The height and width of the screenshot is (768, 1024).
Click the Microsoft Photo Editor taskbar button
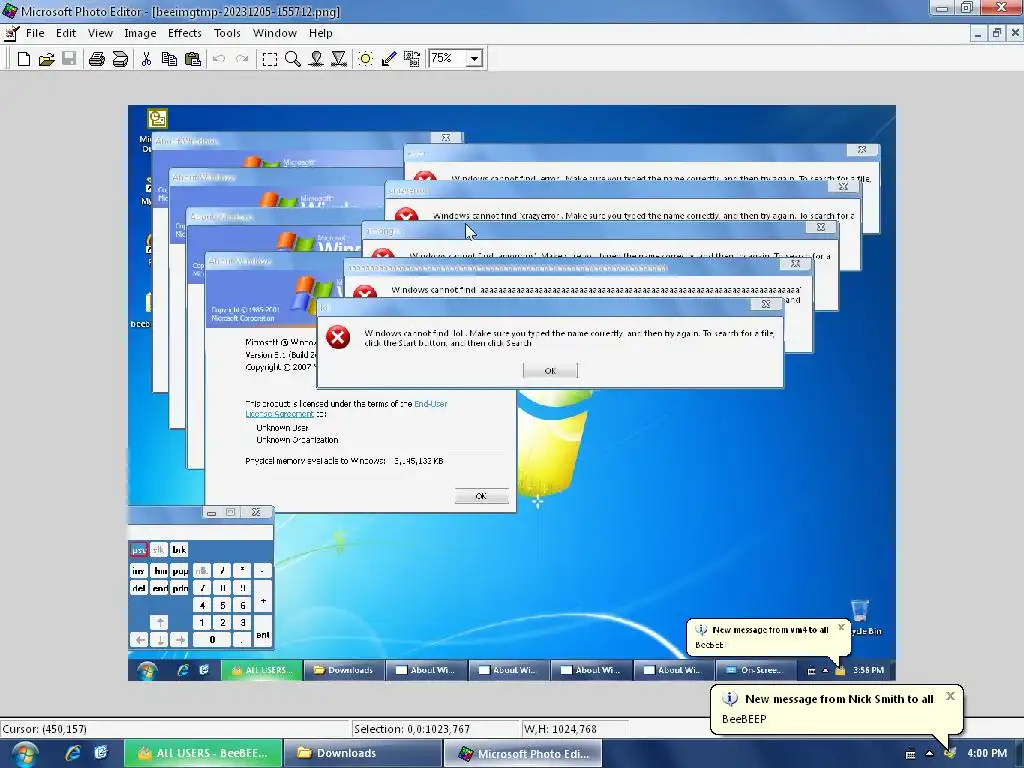pyautogui.click(x=522, y=754)
